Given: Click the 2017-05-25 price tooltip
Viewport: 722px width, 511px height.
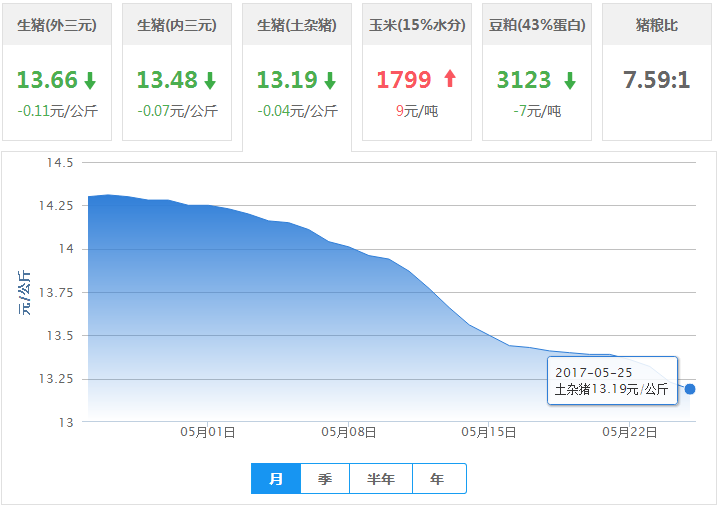Looking at the screenshot, I should click(612, 381).
